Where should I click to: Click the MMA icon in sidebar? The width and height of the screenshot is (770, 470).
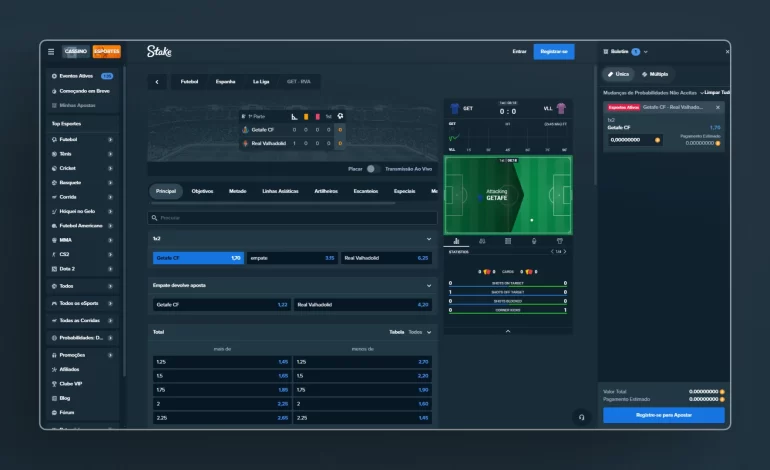(x=54, y=240)
